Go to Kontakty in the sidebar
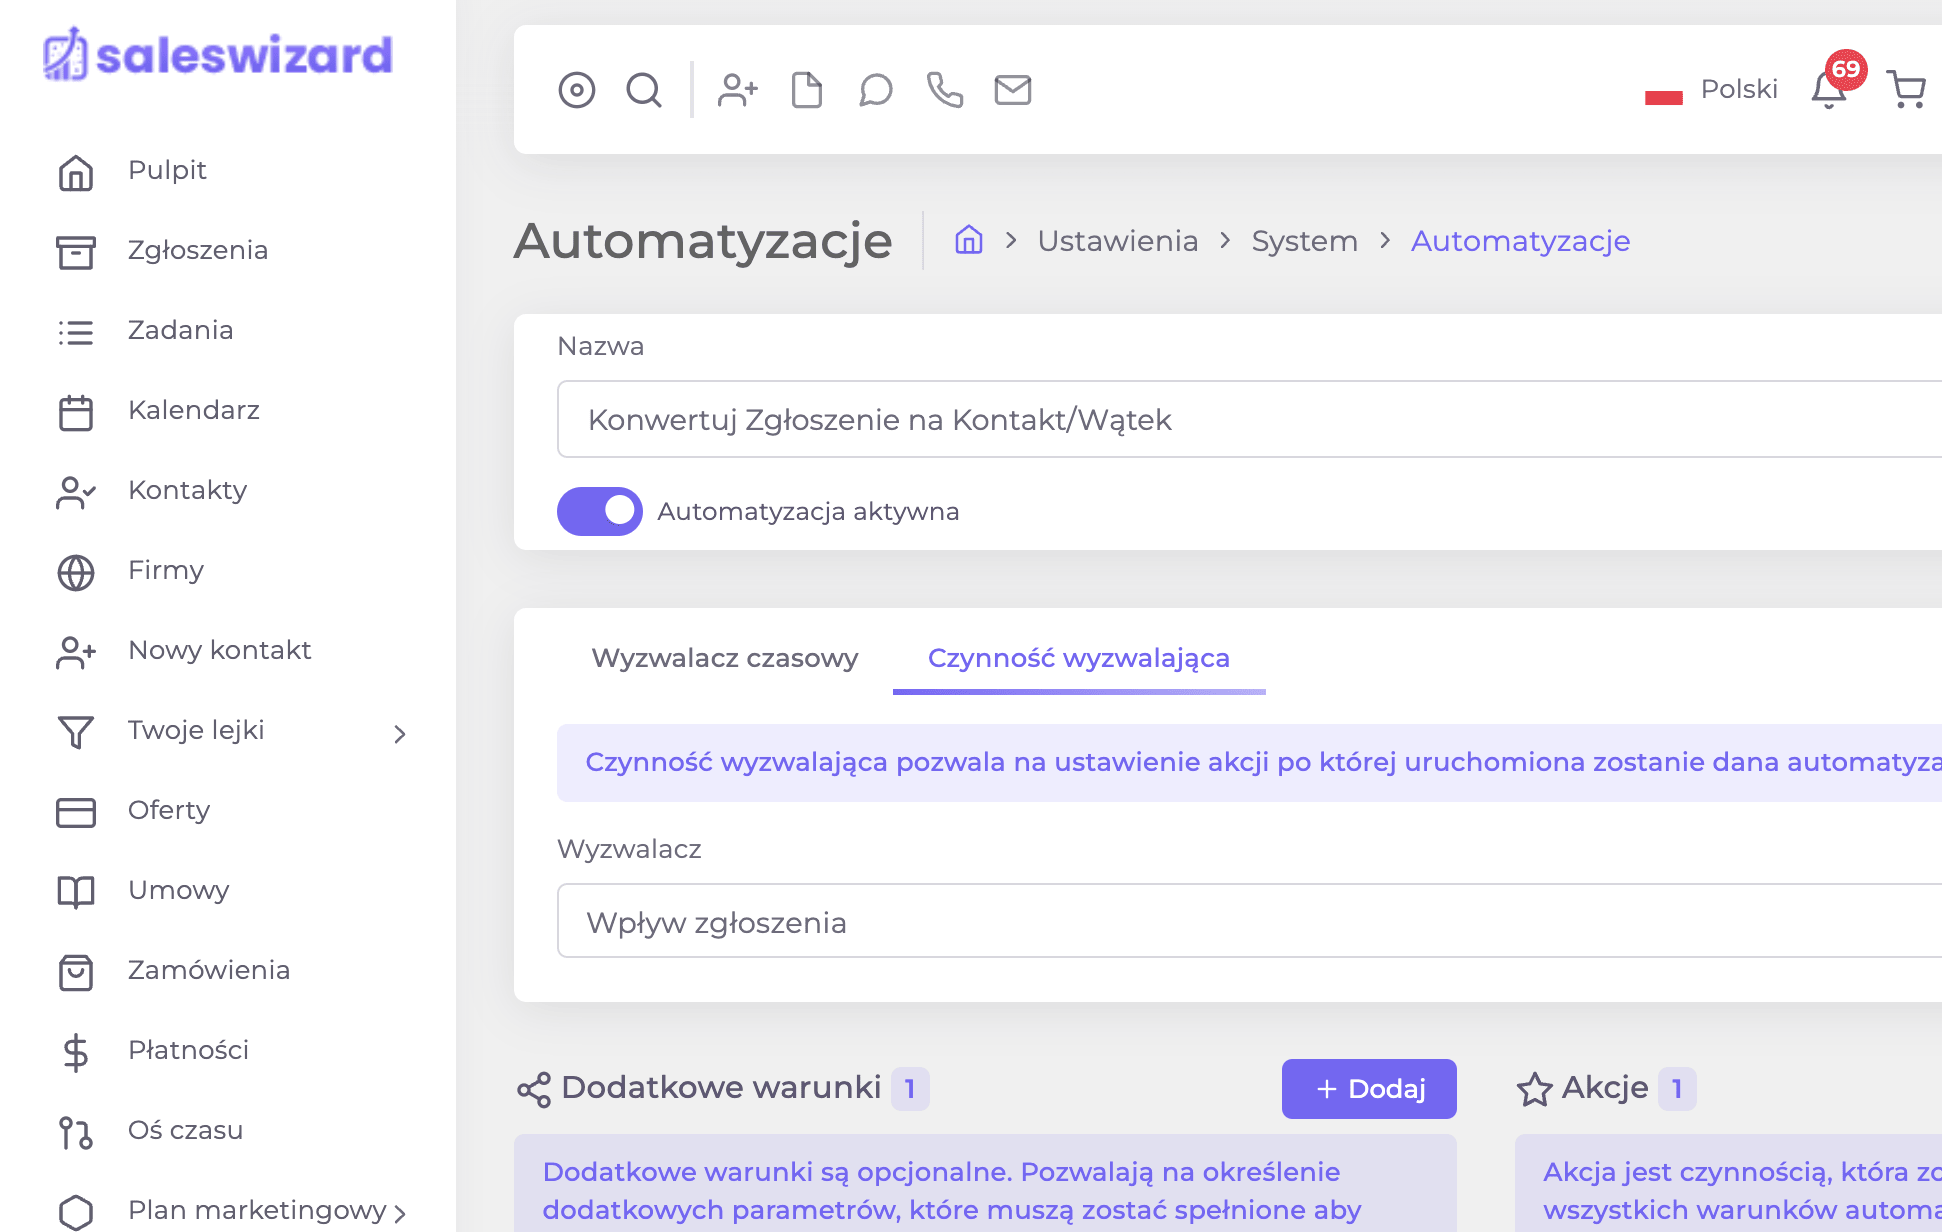1942x1232 pixels. (188, 490)
